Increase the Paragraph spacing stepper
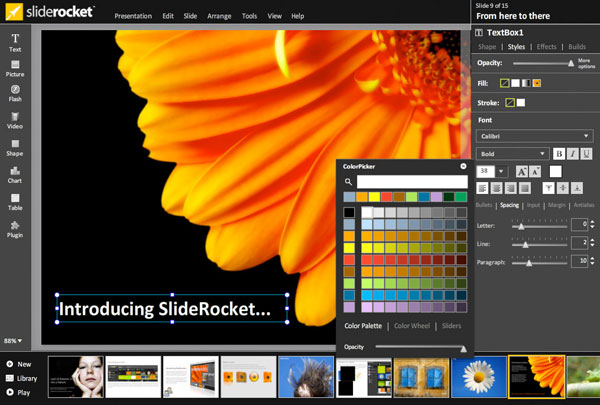Viewport: 600px width, 405px height. pyautogui.click(x=593, y=259)
